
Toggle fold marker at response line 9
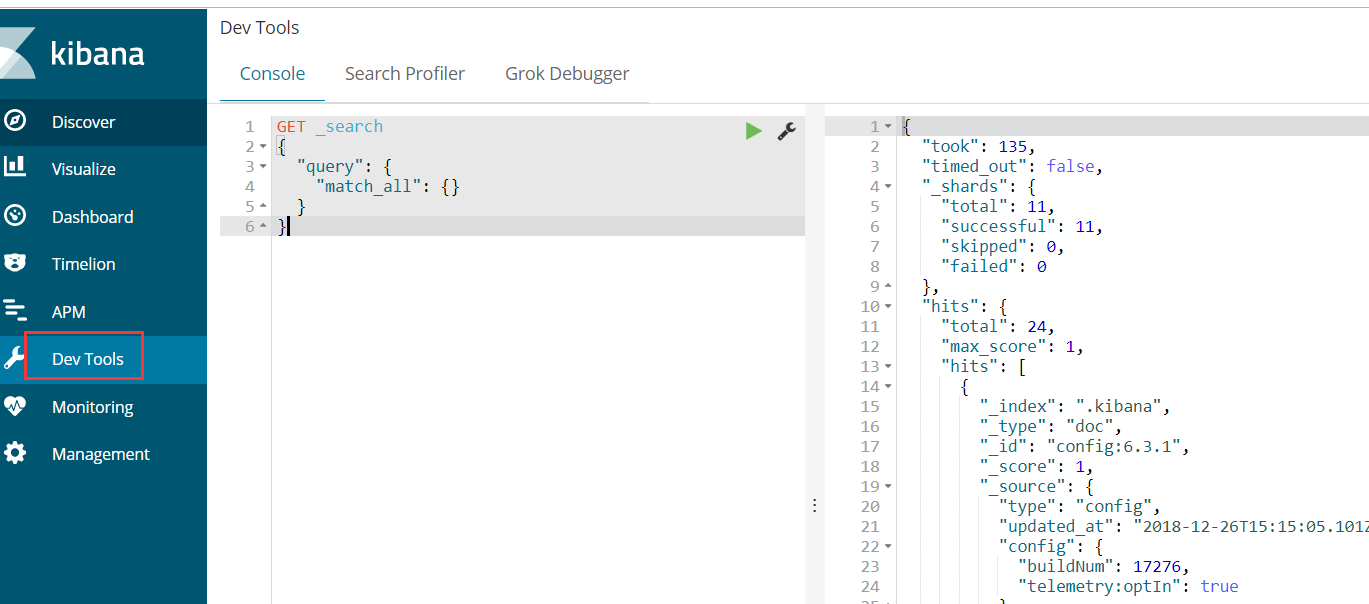point(888,287)
